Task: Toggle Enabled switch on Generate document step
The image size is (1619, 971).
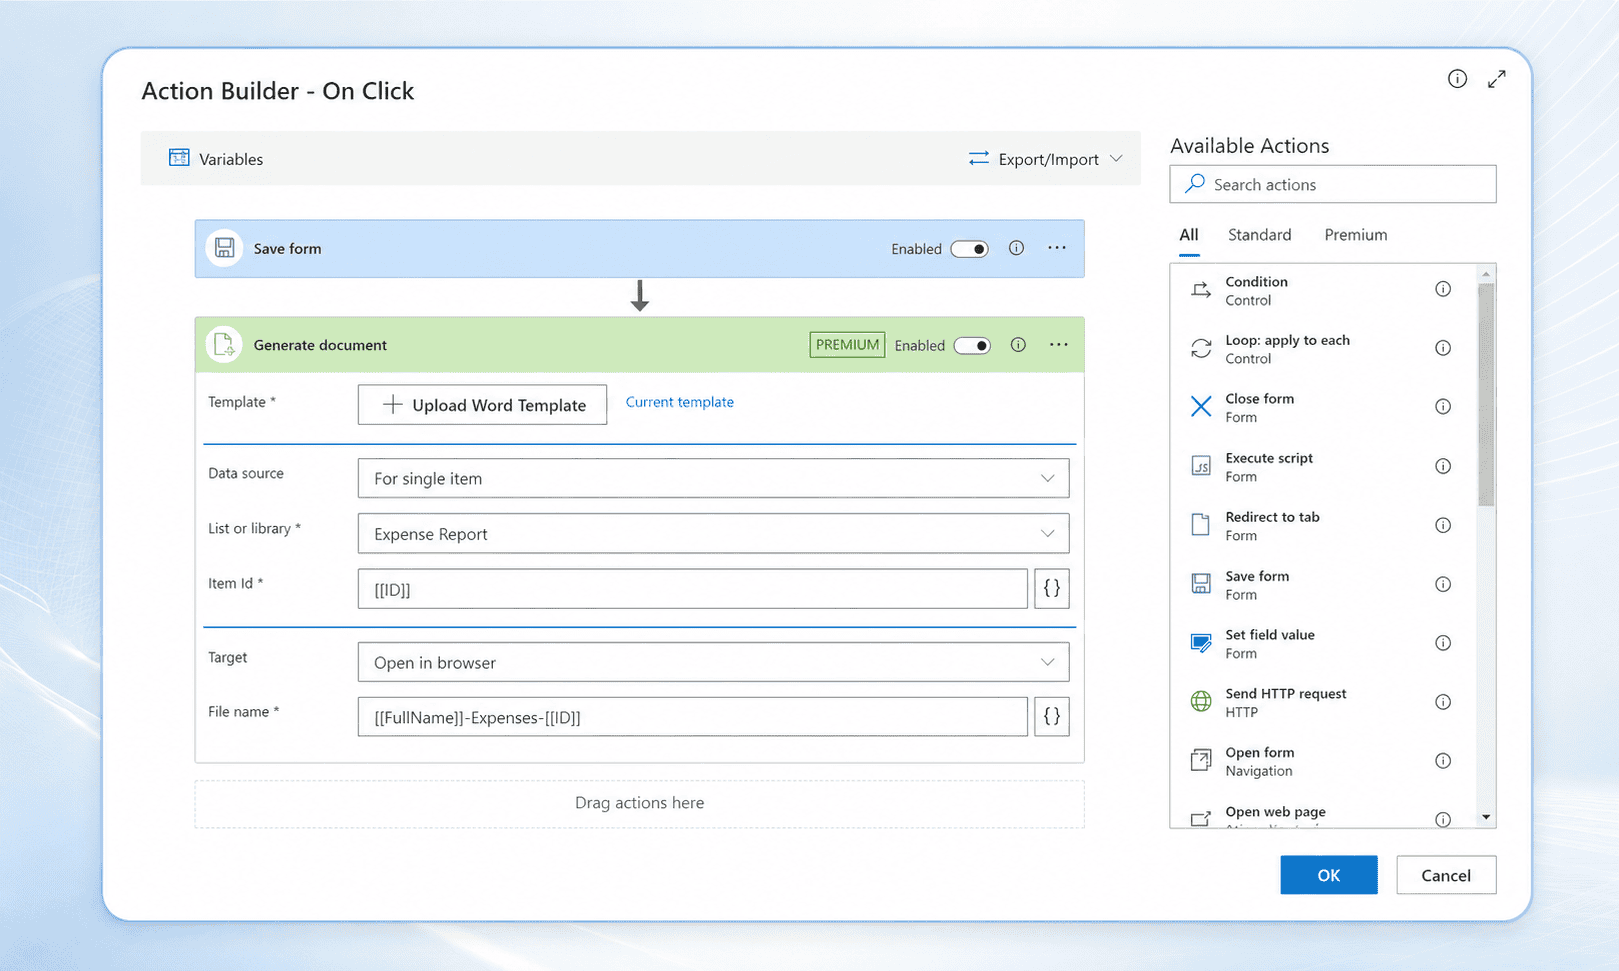Action: 972,346
